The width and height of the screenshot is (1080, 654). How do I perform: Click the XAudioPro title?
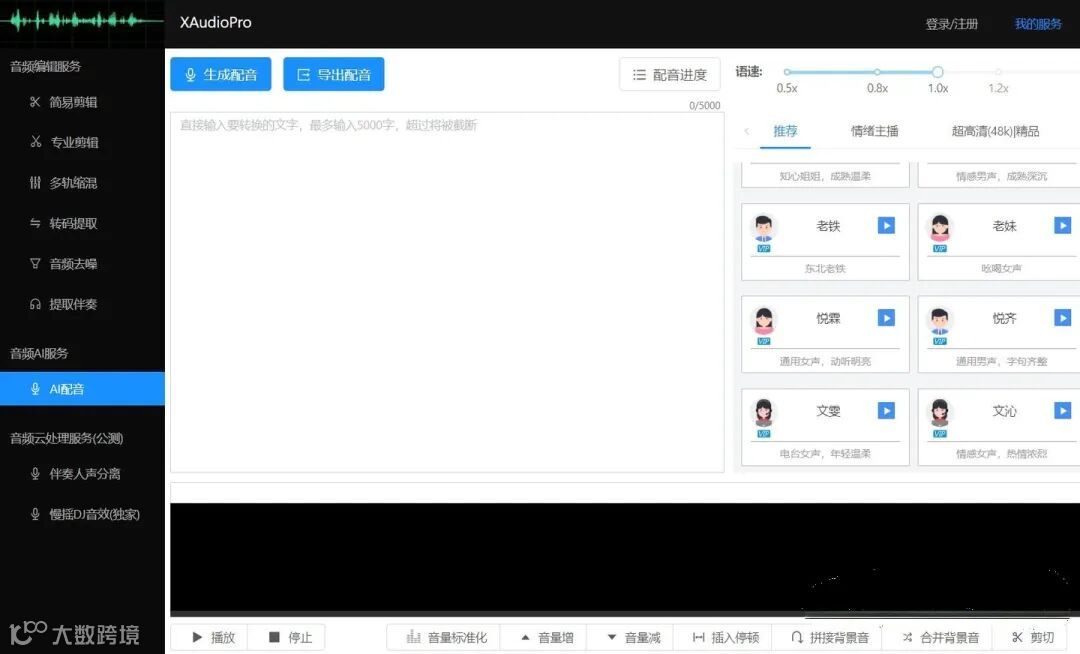tap(216, 23)
